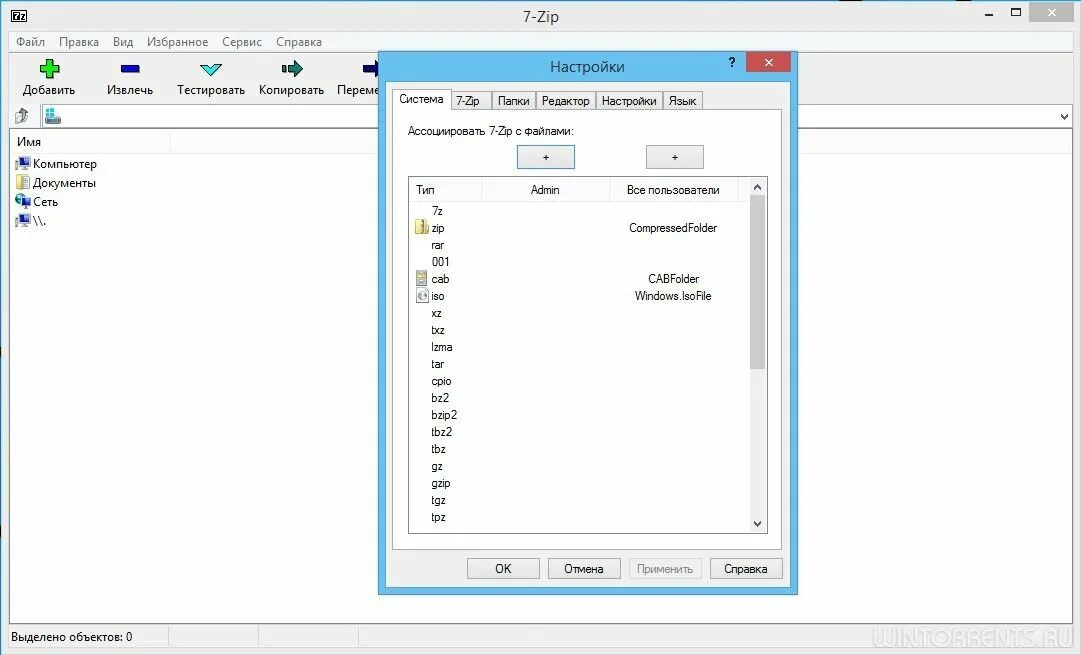
Task: Click the computer icon in address bar
Action: (x=53, y=117)
